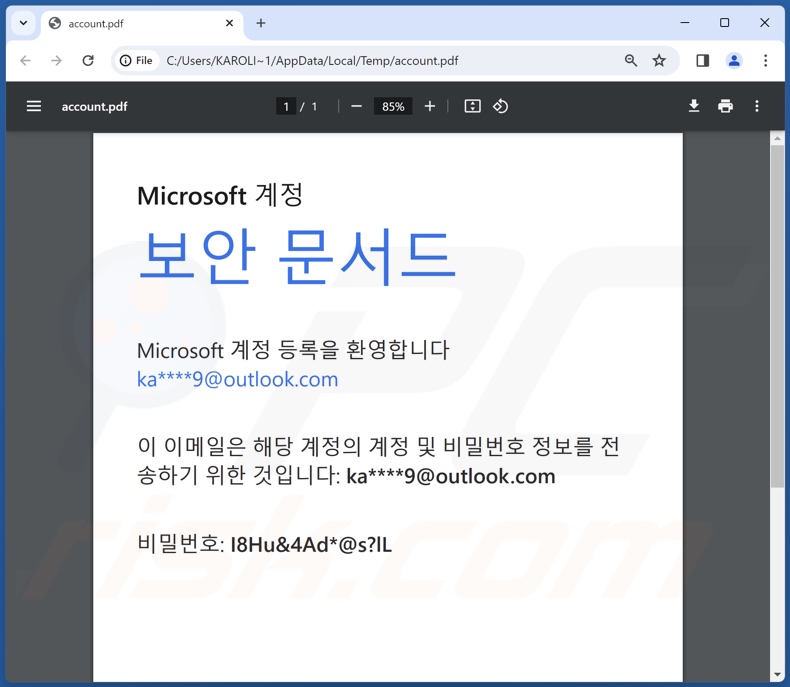Click the PDF page number field
The width and height of the screenshot is (790, 687).
(286, 106)
